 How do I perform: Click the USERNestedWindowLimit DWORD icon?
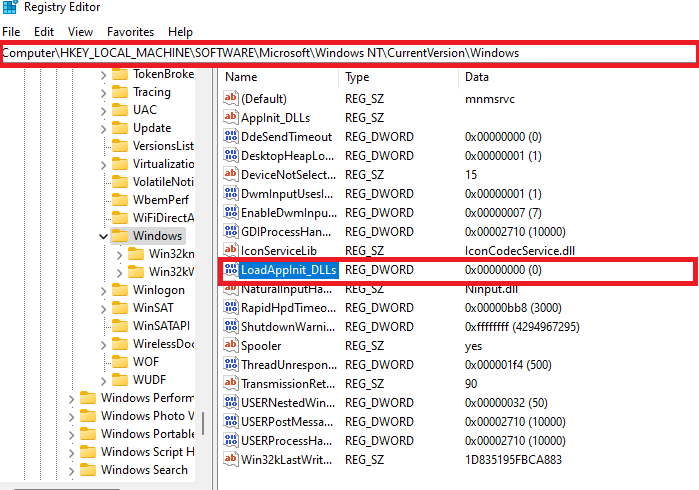(231, 403)
